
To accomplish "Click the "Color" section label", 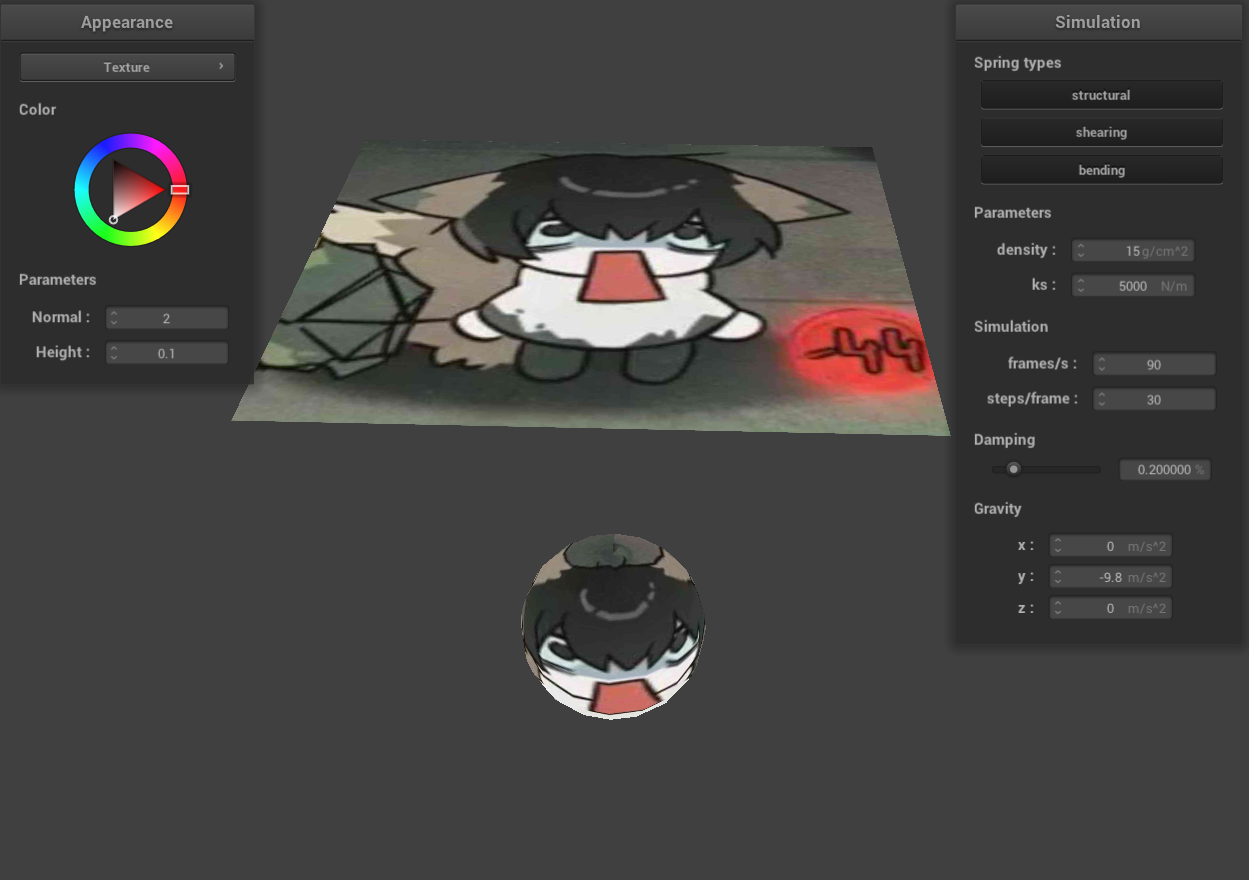I will tap(37, 109).
